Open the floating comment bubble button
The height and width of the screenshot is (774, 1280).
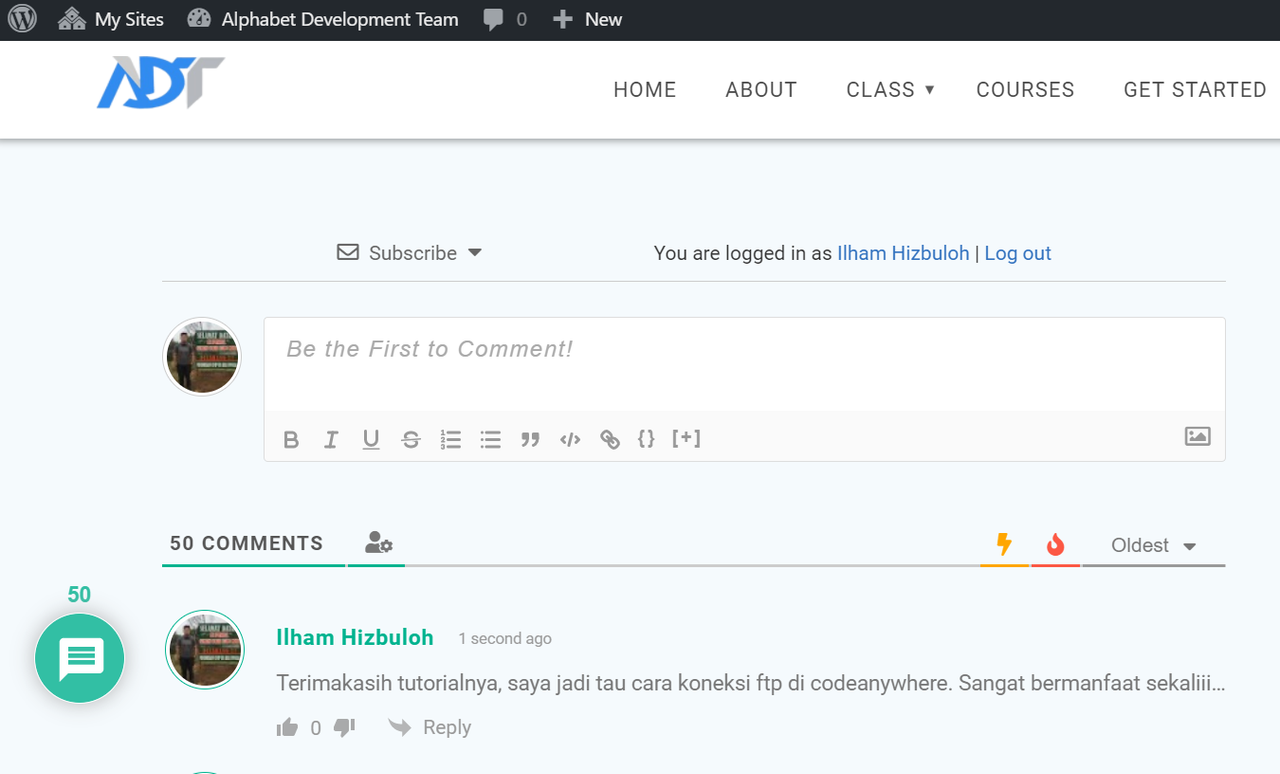(80, 658)
